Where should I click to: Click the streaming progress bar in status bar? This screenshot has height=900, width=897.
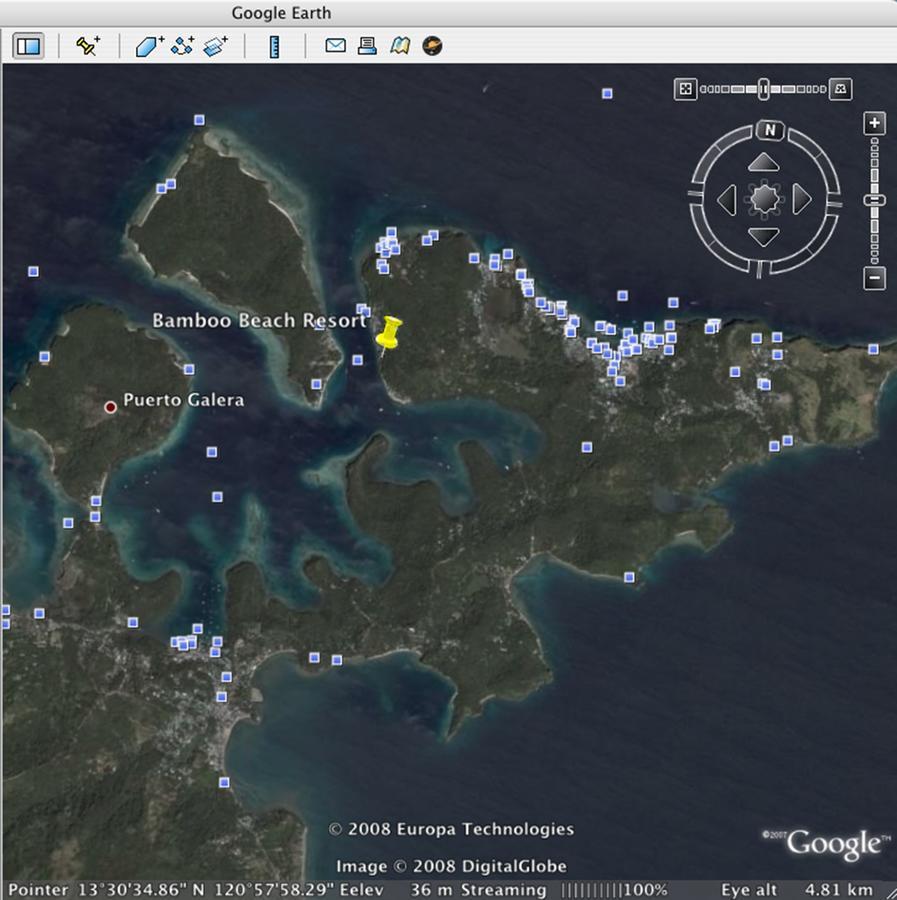(591, 890)
